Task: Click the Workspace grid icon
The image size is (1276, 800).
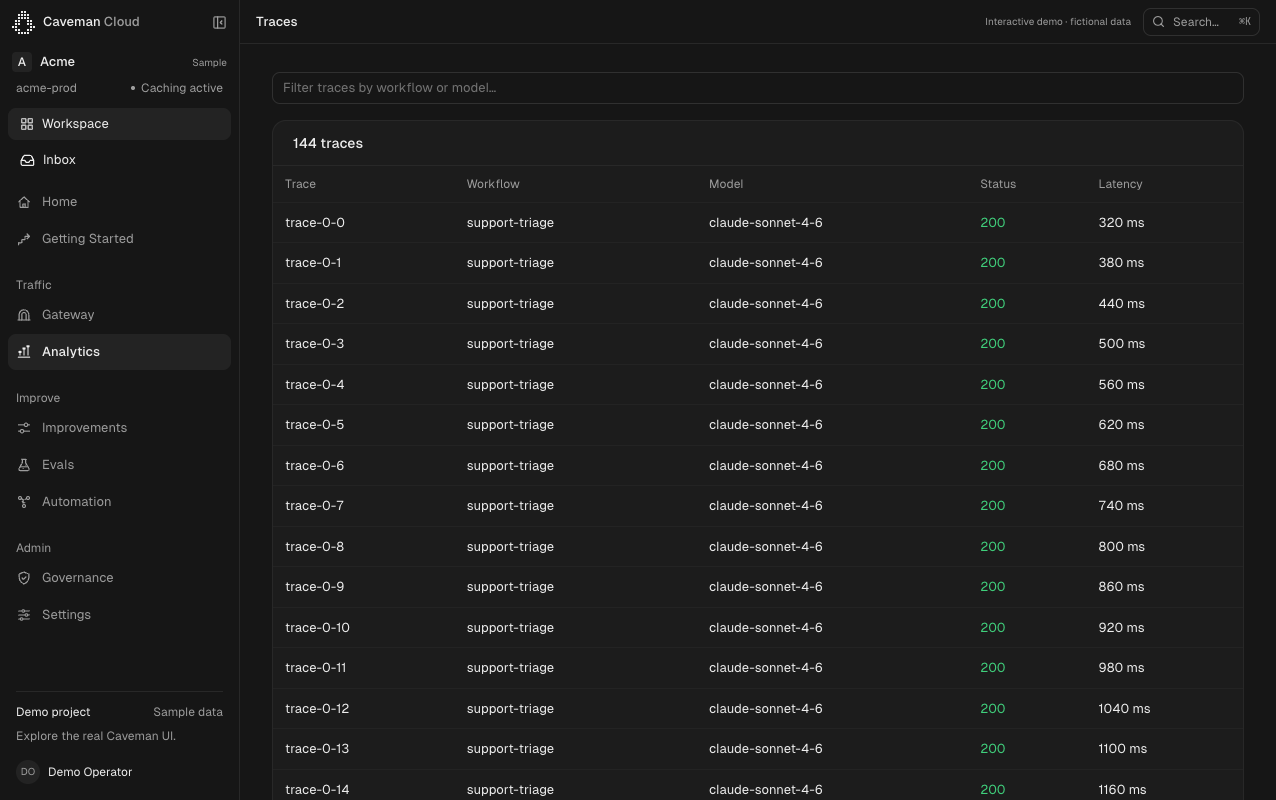Action: [27, 124]
